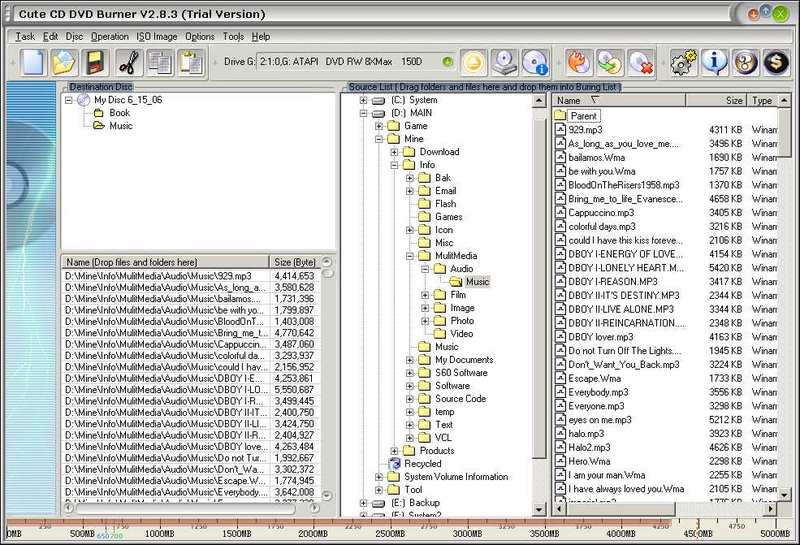
Task: Collapse the MulitMedia folder
Action: [410, 256]
